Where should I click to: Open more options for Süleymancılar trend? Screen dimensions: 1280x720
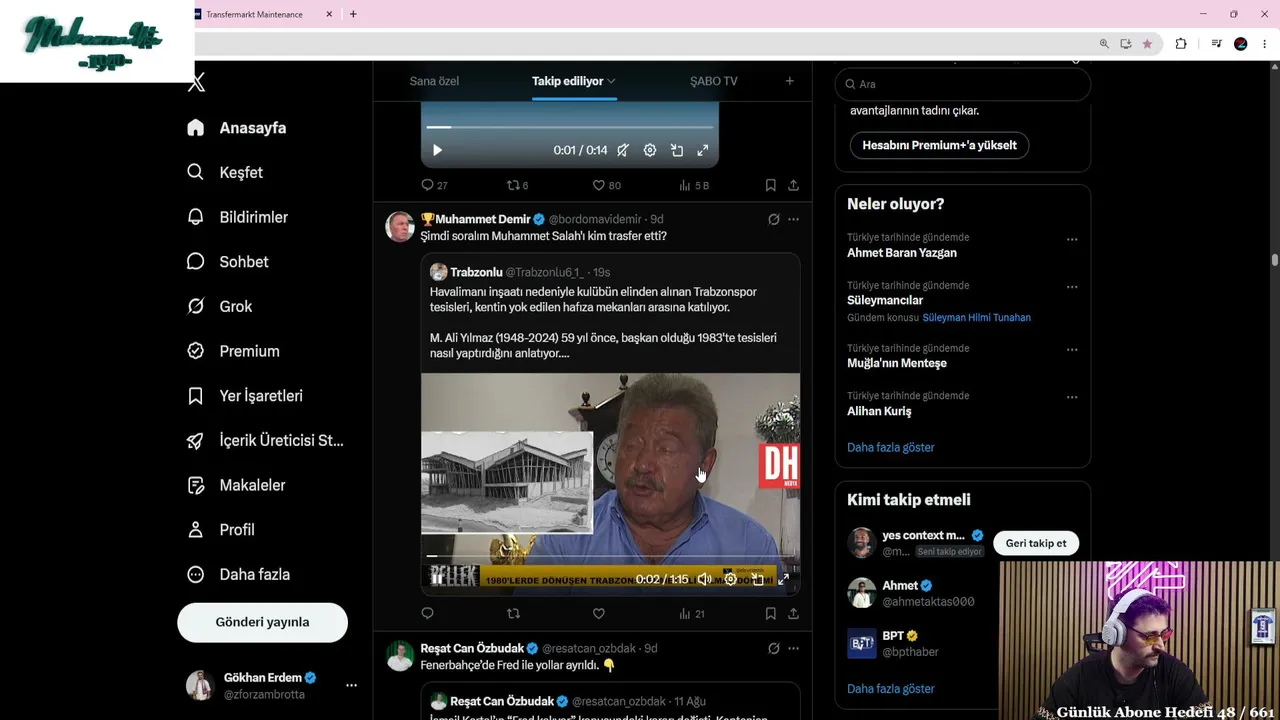point(1072,287)
